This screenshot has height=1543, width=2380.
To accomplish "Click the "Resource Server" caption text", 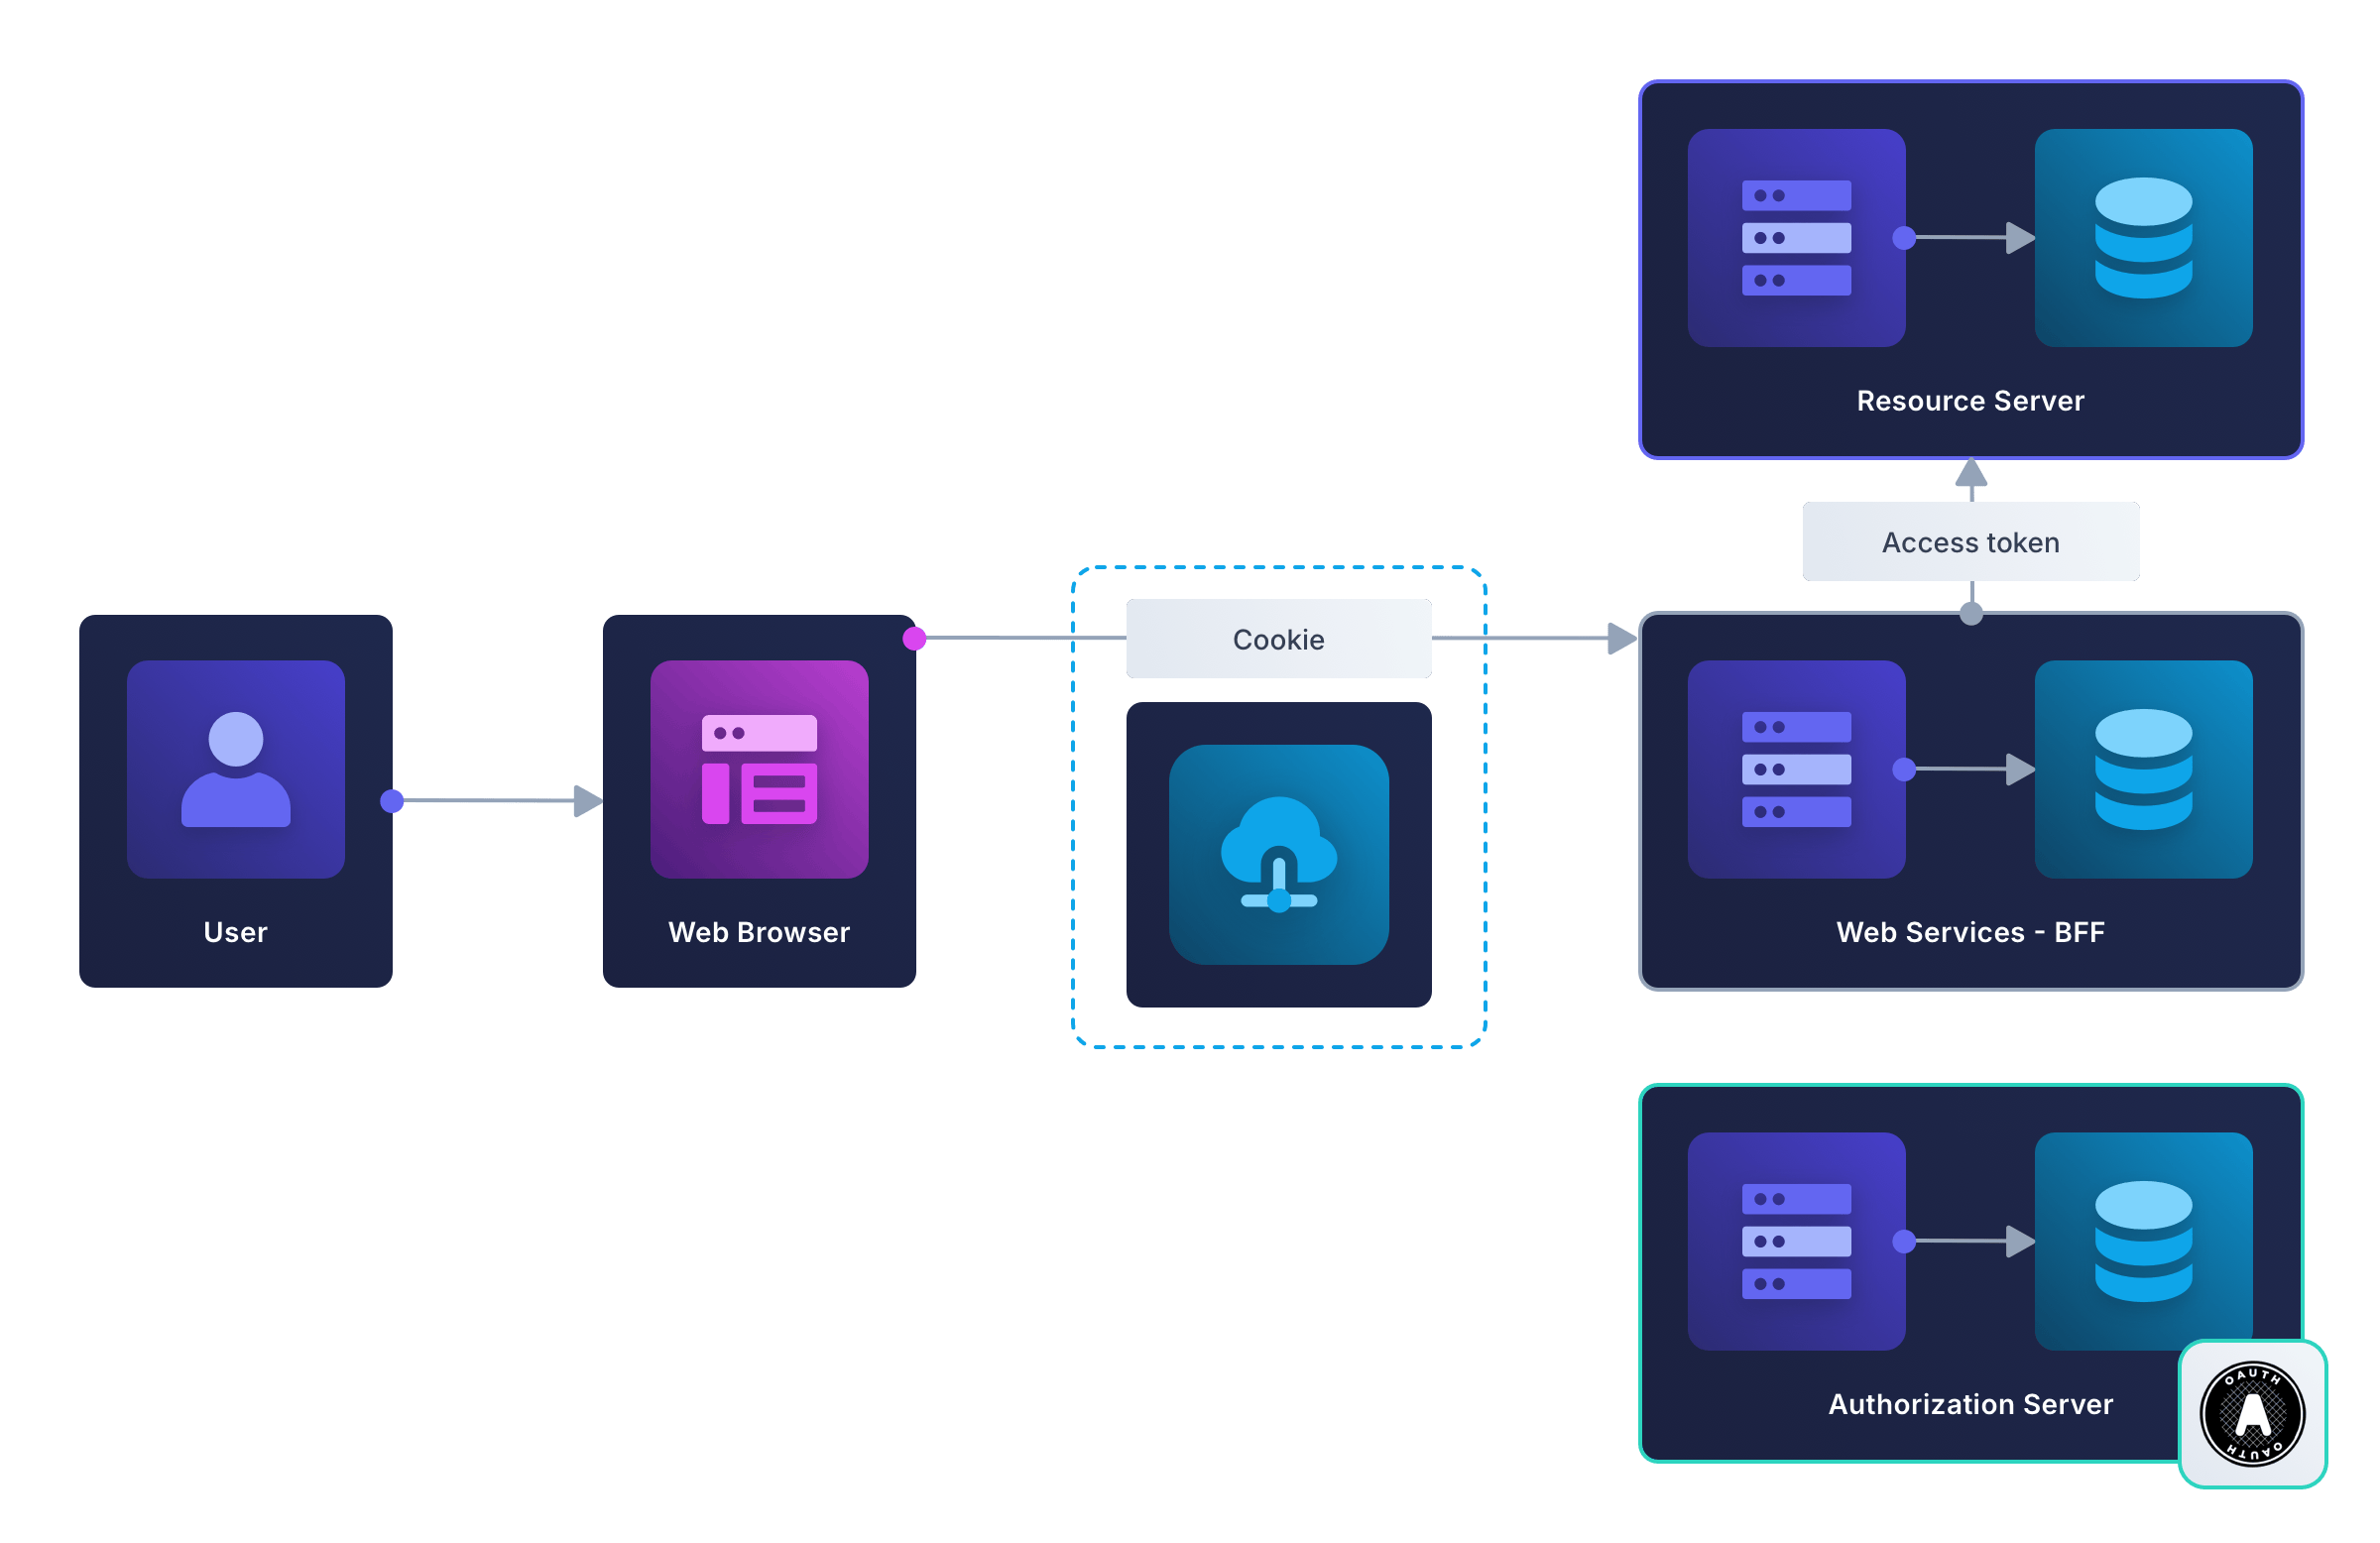I will click(x=1971, y=401).
